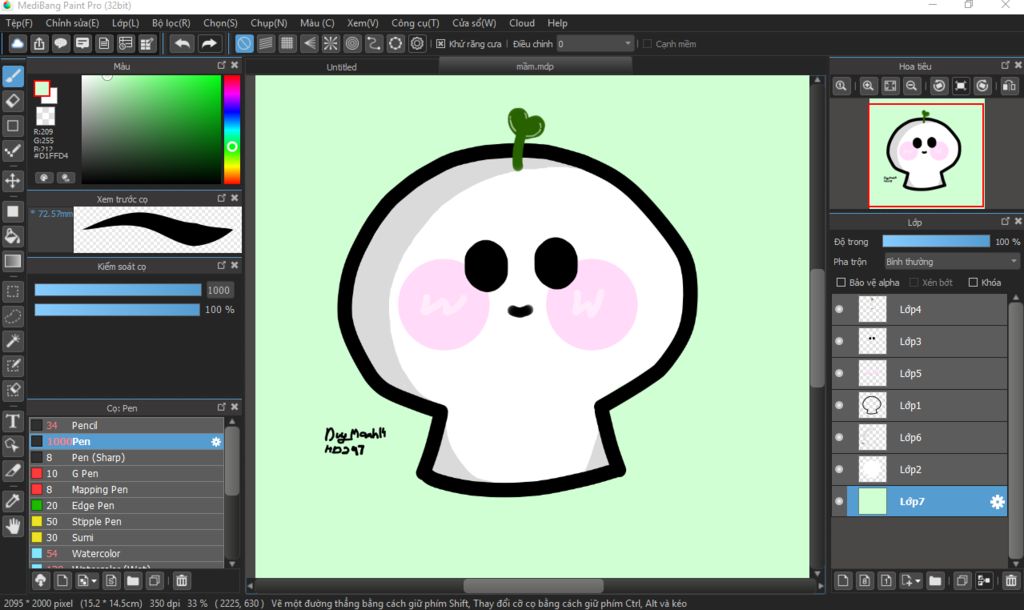The width and height of the screenshot is (1024, 610).
Task: Hide the Lớp4 layer
Action: (x=839, y=310)
